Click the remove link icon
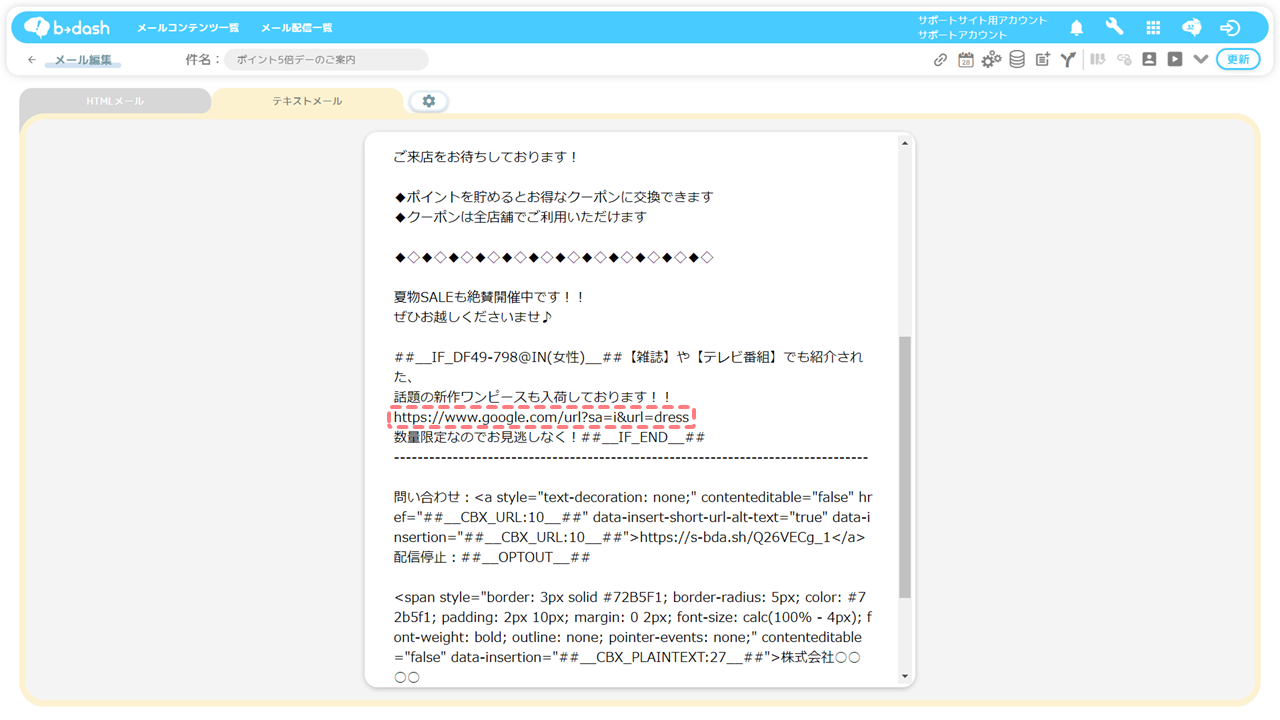This screenshot has width=1280, height=720. tap(1124, 60)
